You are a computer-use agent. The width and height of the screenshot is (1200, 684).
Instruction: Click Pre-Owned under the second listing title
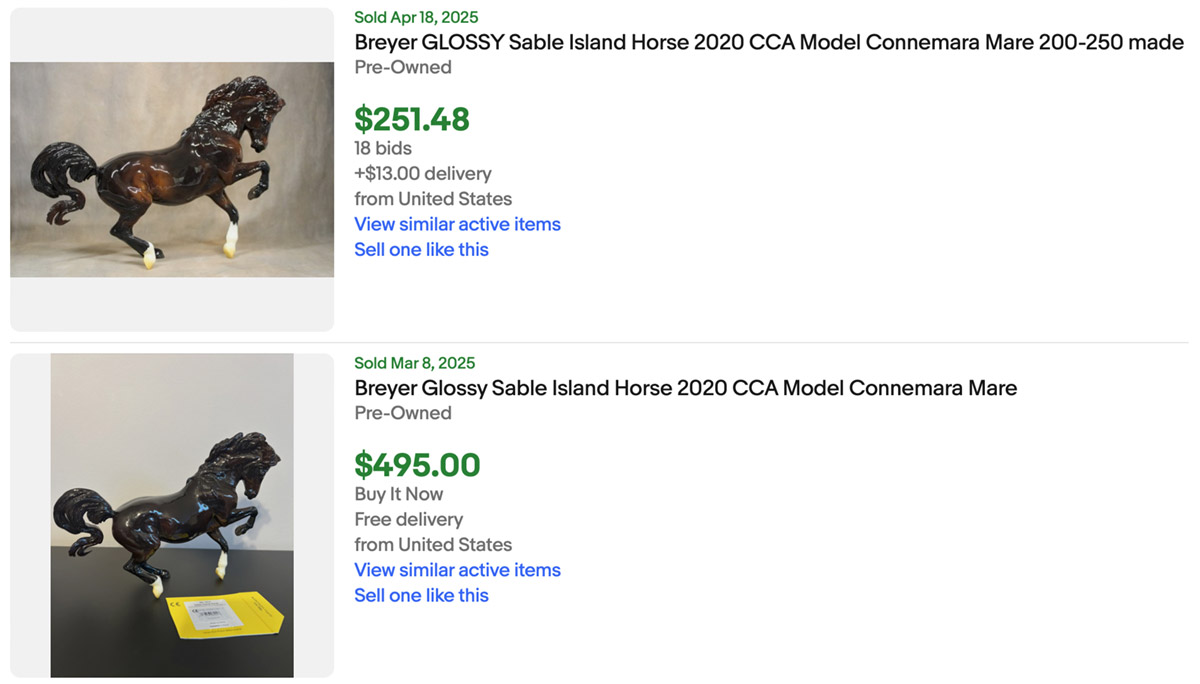click(402, 413)
